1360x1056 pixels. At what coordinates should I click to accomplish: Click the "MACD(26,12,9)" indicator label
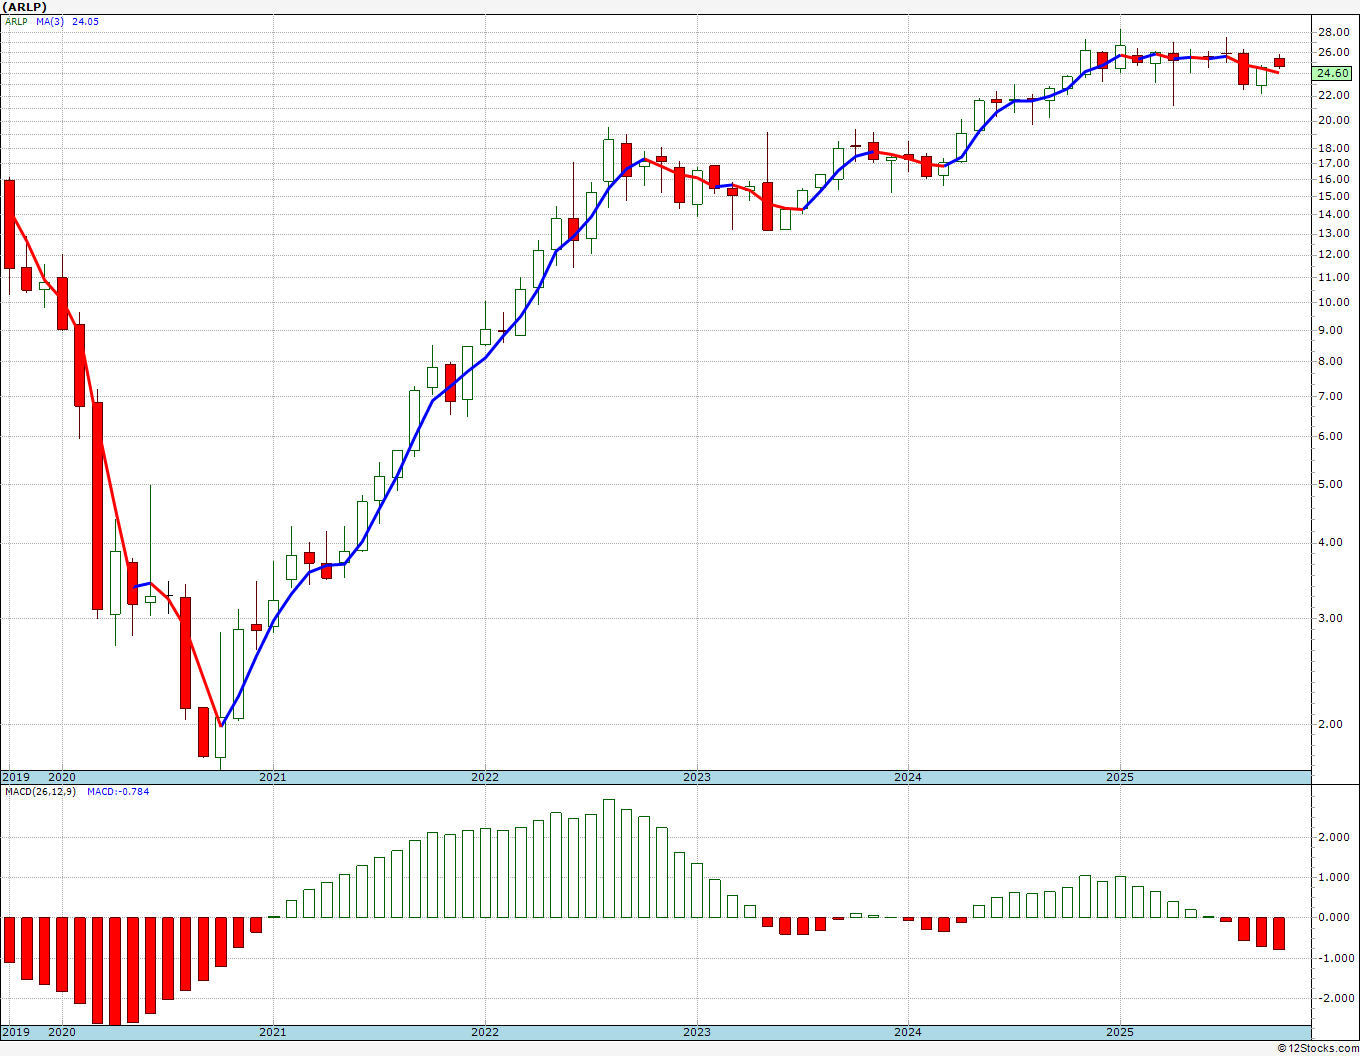point(42,792)
